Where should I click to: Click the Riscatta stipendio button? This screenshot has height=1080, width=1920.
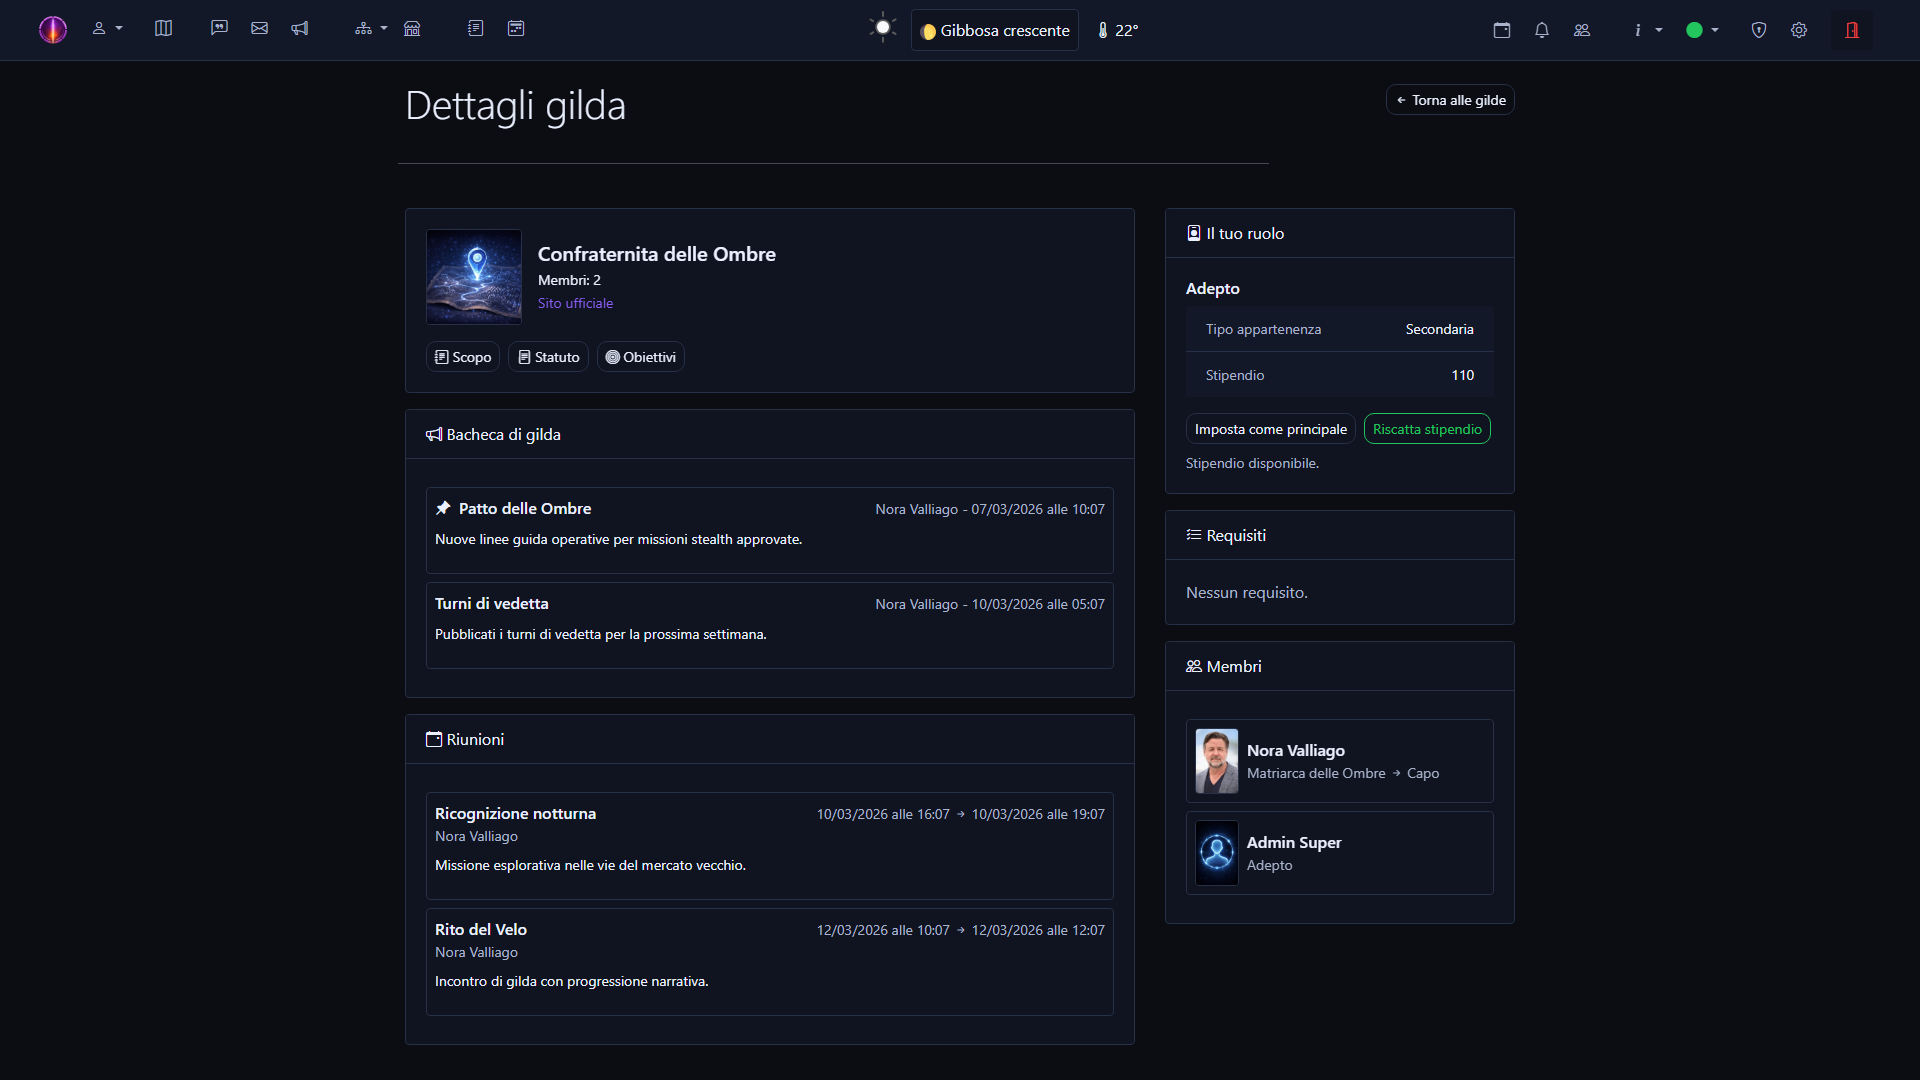pyautogui.click(x=1427, y=429)
